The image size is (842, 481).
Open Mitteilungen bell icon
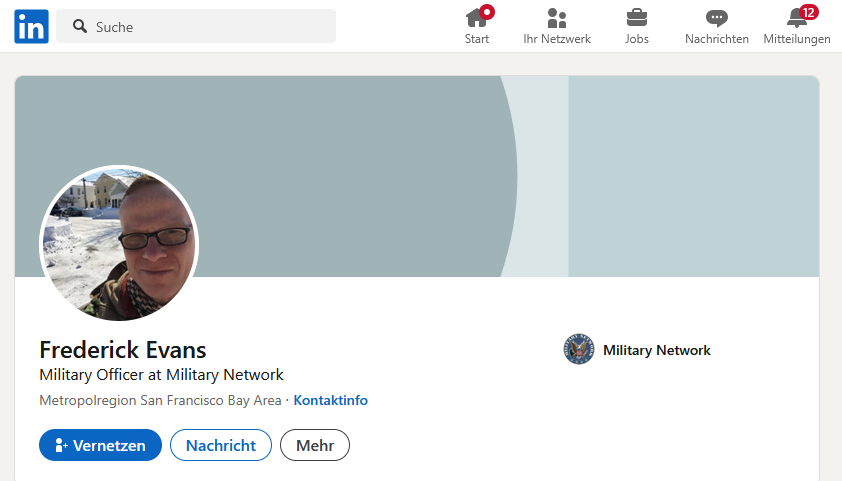coord(797,18)
